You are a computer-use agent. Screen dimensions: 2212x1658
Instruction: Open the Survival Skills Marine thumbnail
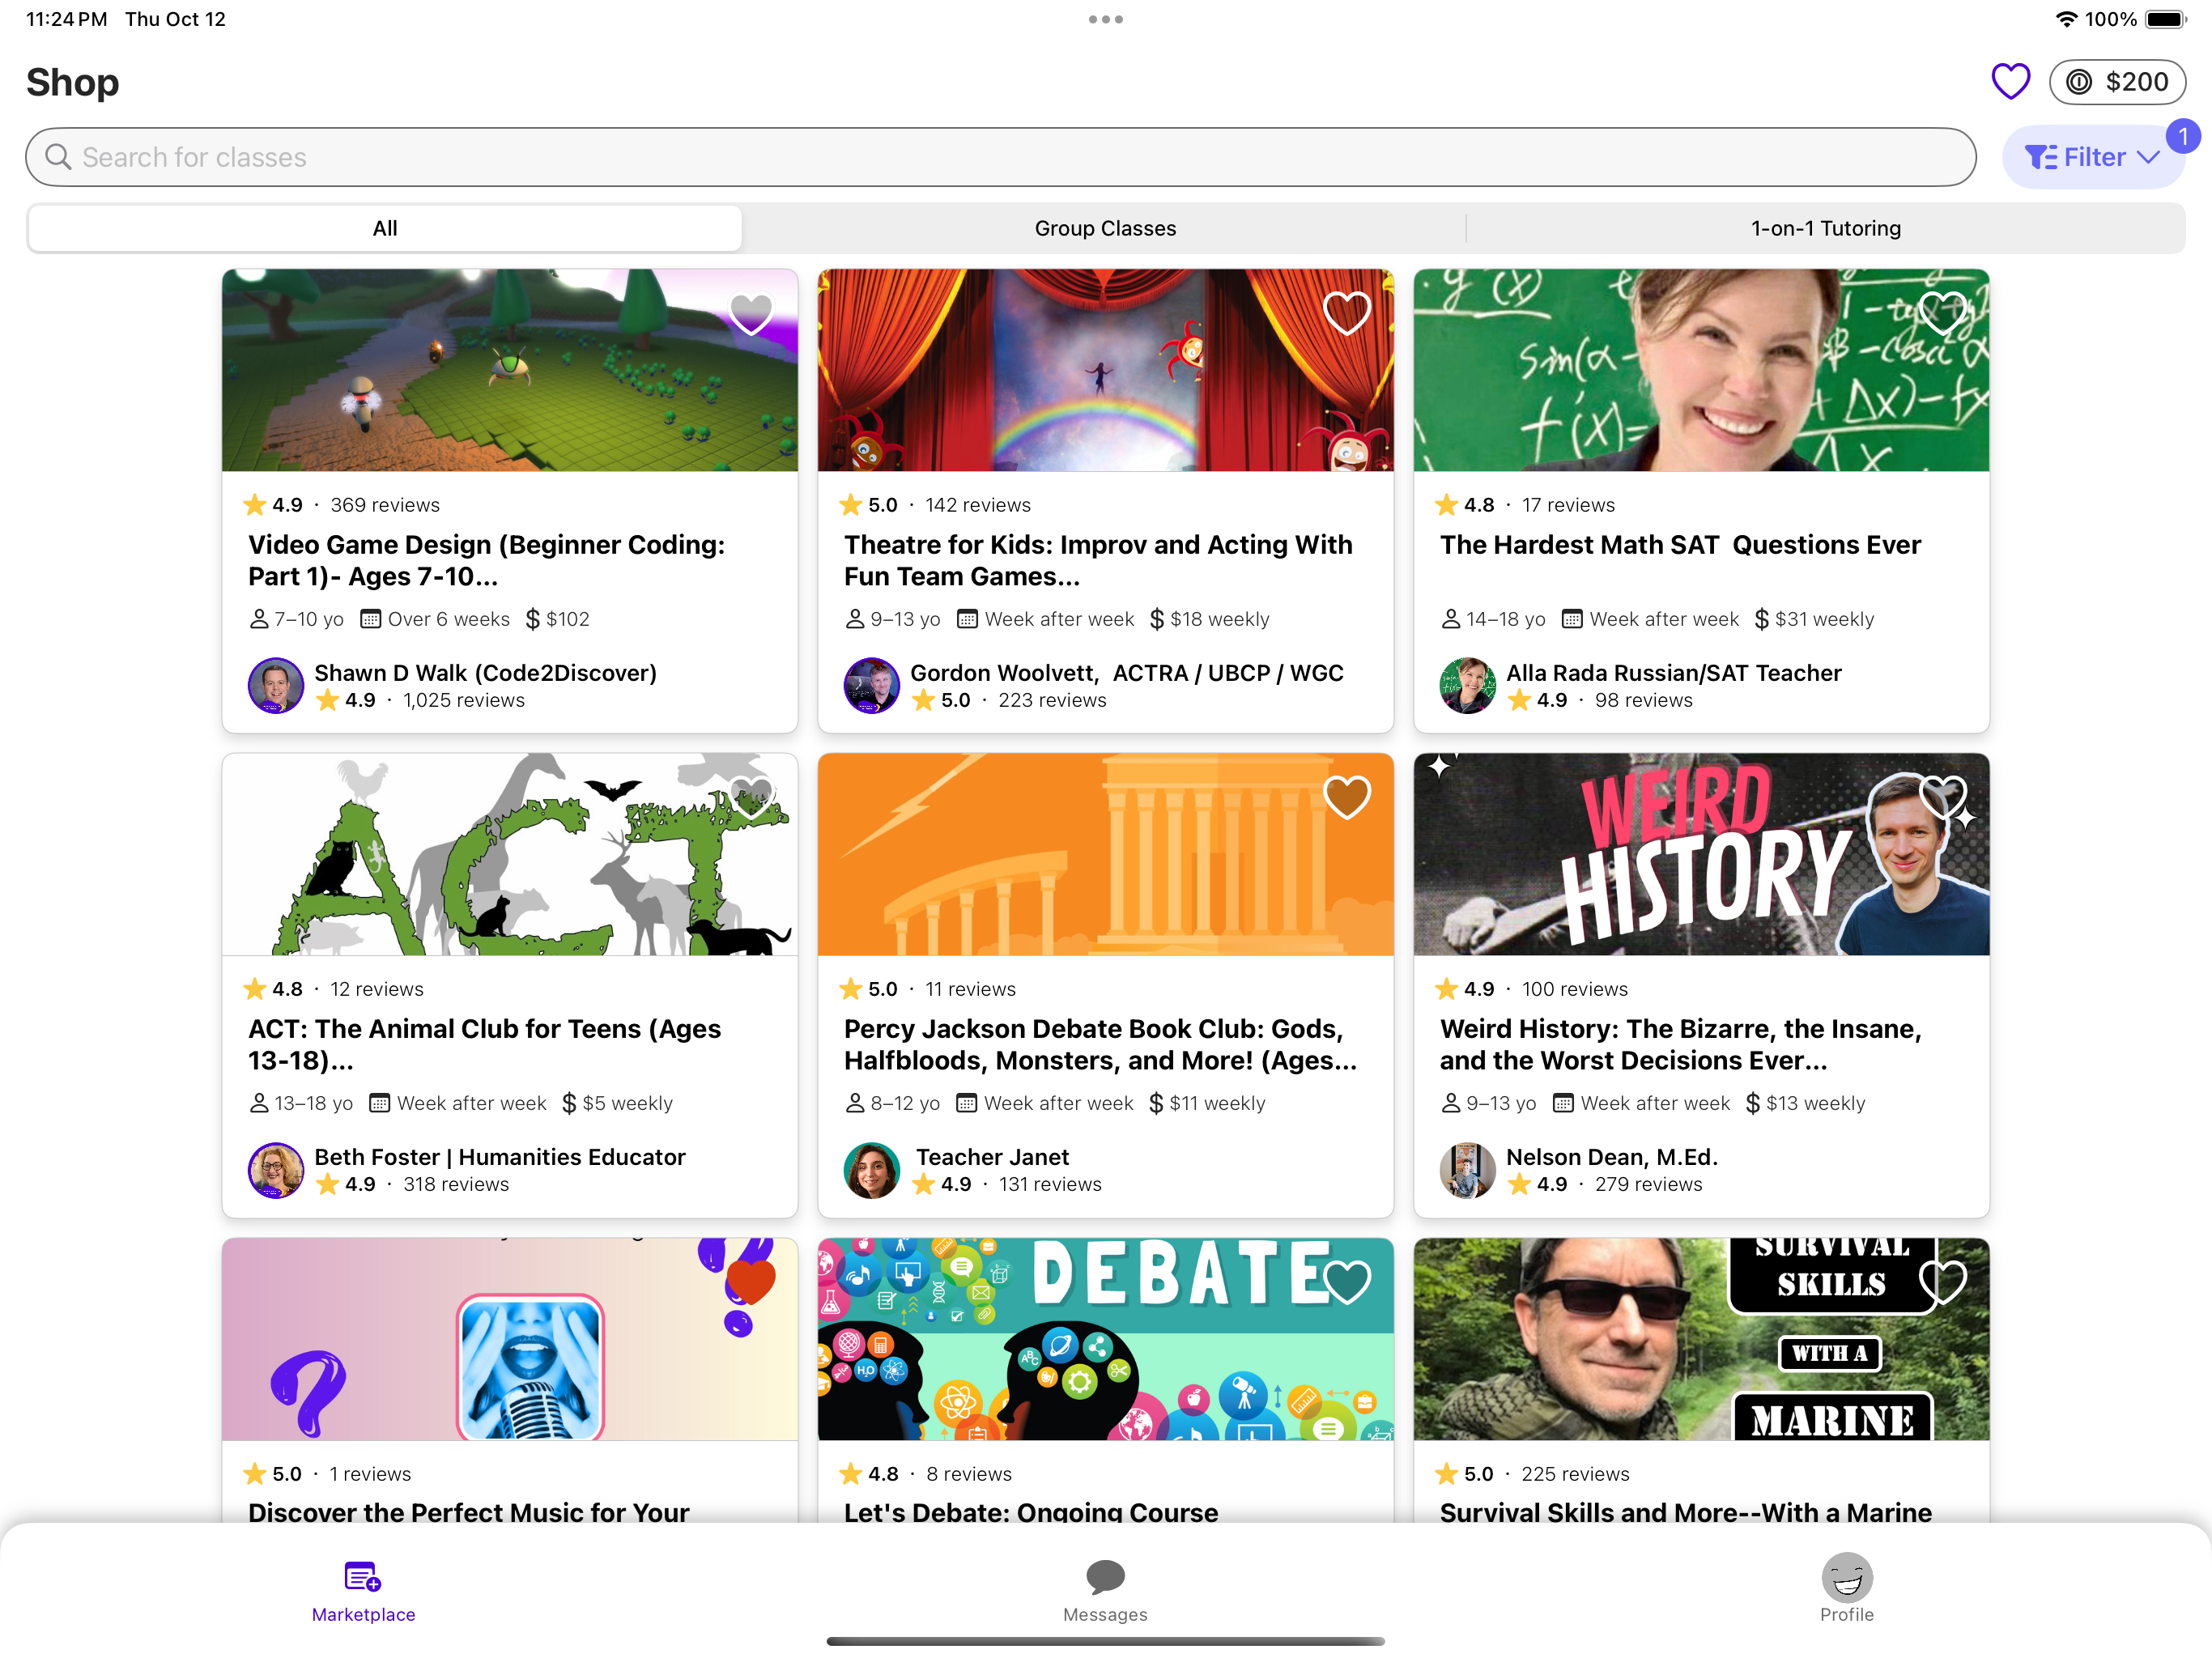pos(1701,1339)
